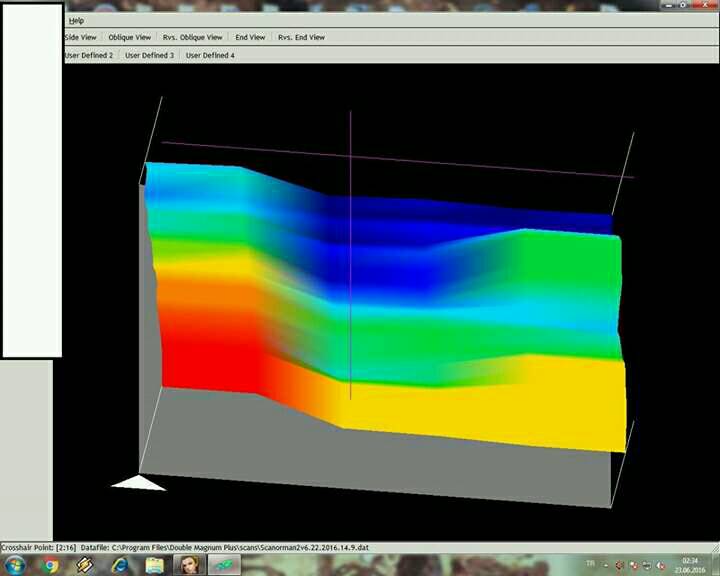Select the User Defined 4 view
Screen dimensions: 720x576
[210, 55]
